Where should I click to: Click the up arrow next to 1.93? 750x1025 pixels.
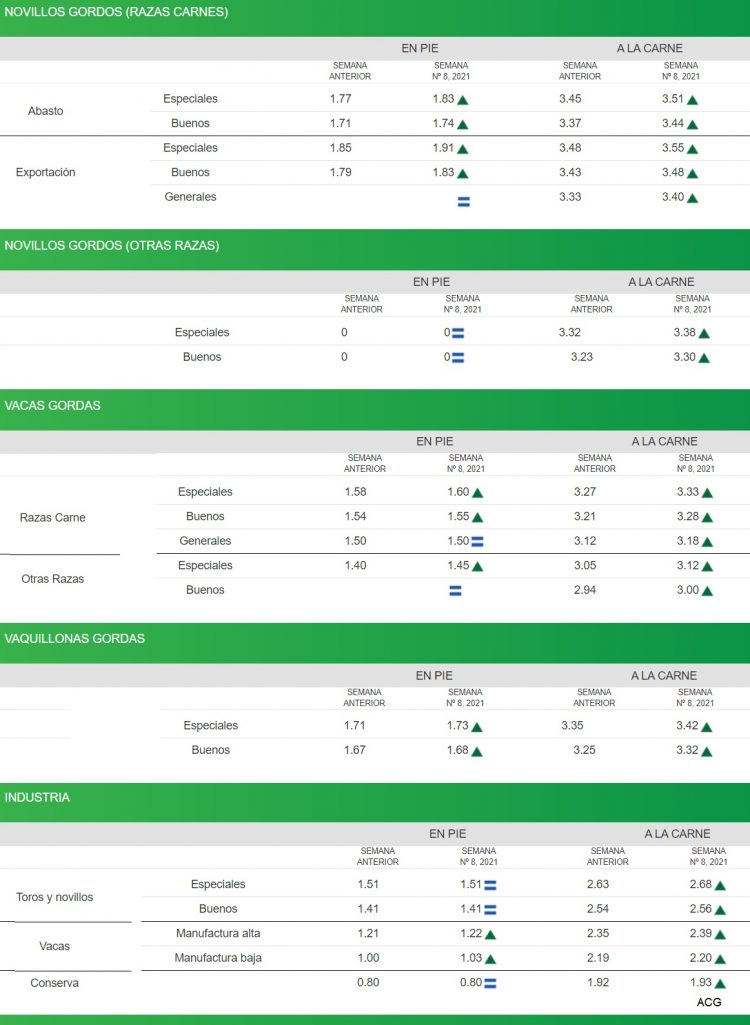click(719, 984)
